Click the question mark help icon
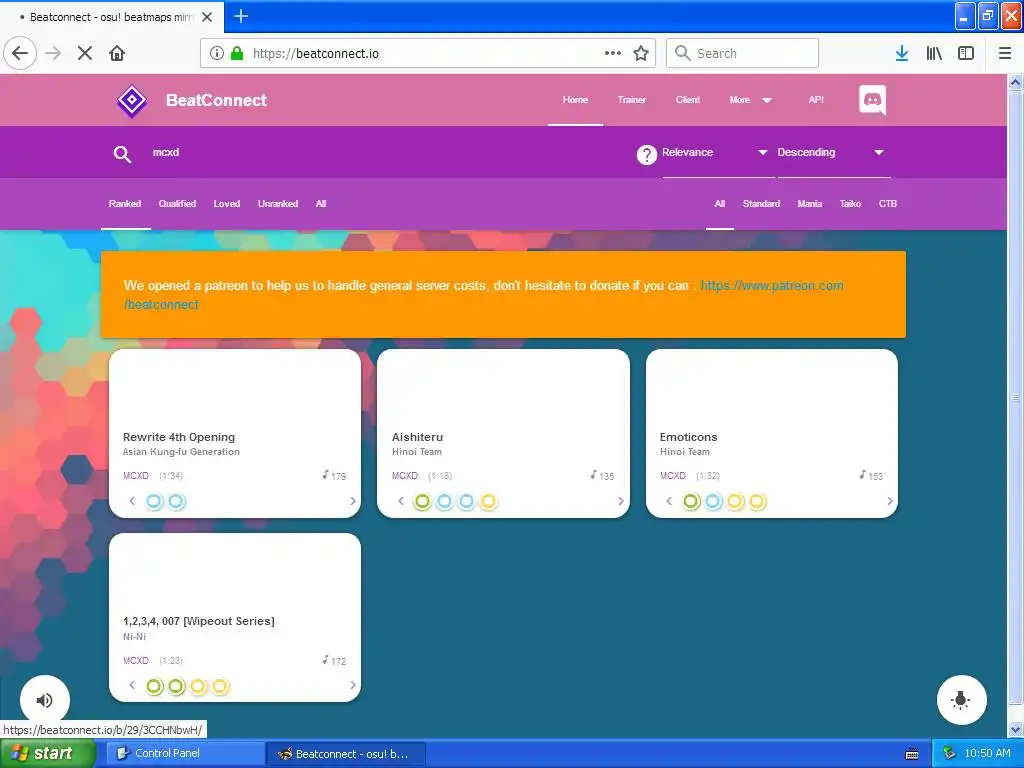The image size is (1024, 768). (647, 155)
